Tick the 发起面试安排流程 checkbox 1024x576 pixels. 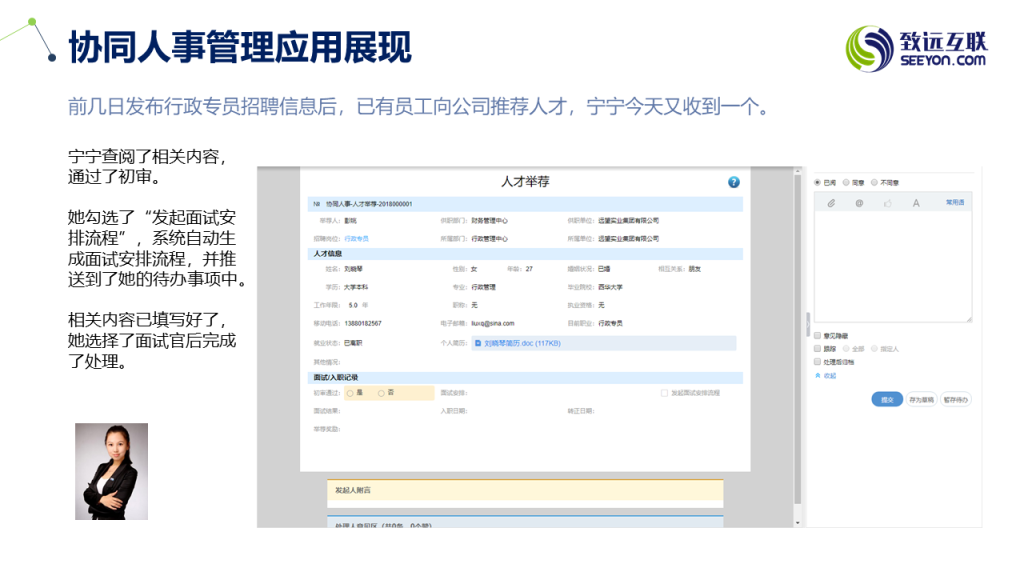(664, 393)
